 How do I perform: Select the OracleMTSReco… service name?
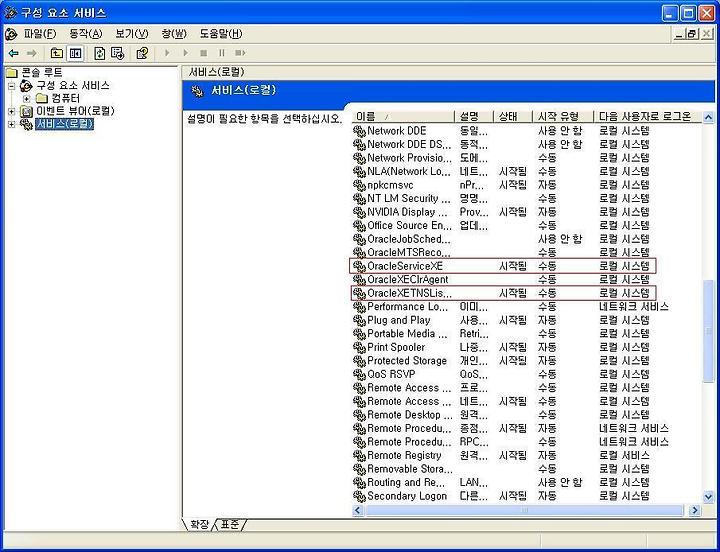point(409,253)
